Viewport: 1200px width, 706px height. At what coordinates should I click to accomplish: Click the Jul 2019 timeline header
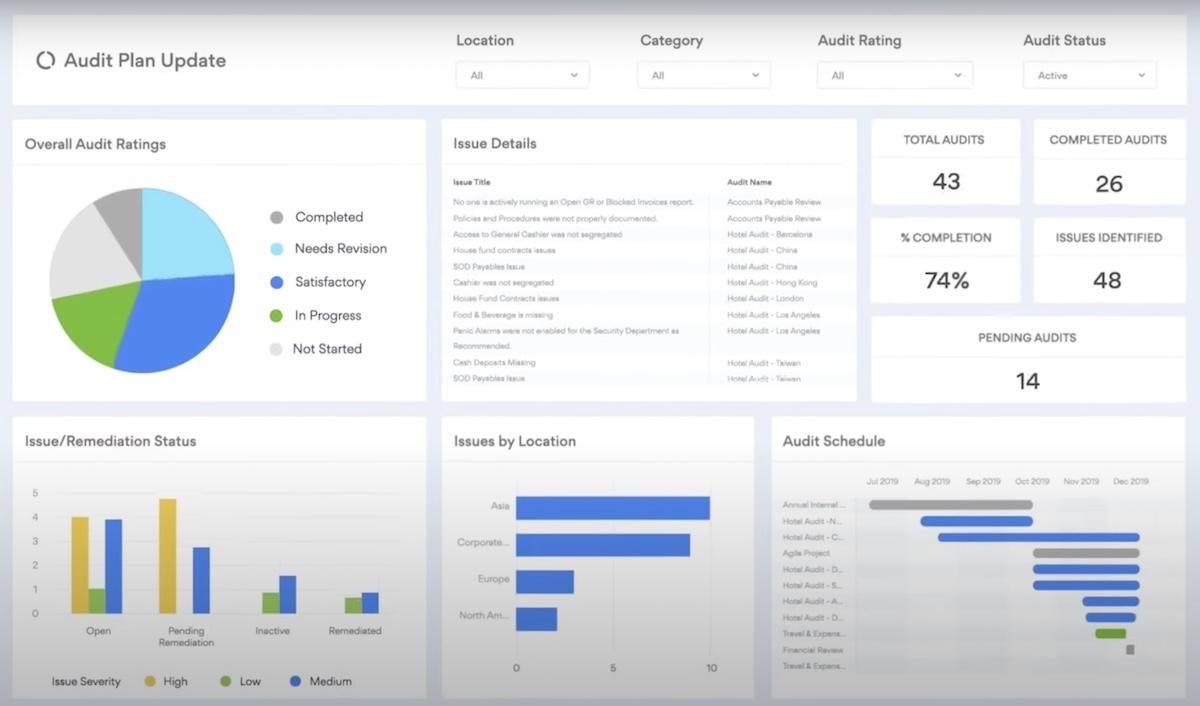(x=883, y=481)
